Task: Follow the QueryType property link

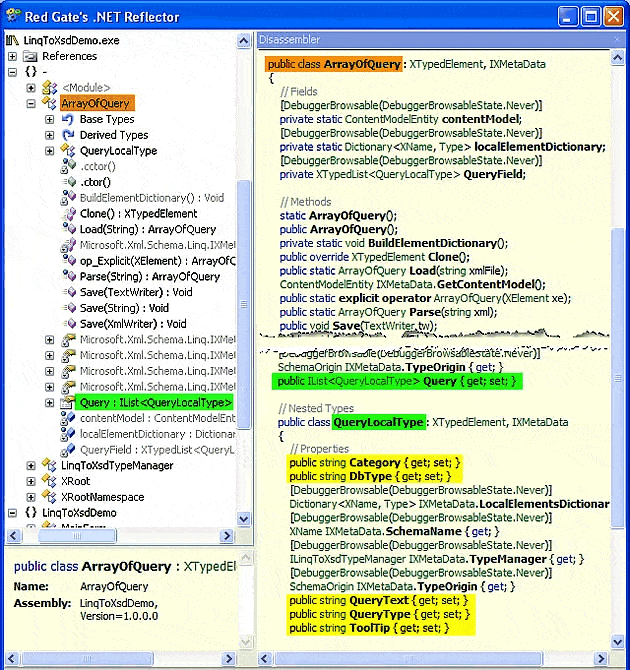Action: pos(380,614)
